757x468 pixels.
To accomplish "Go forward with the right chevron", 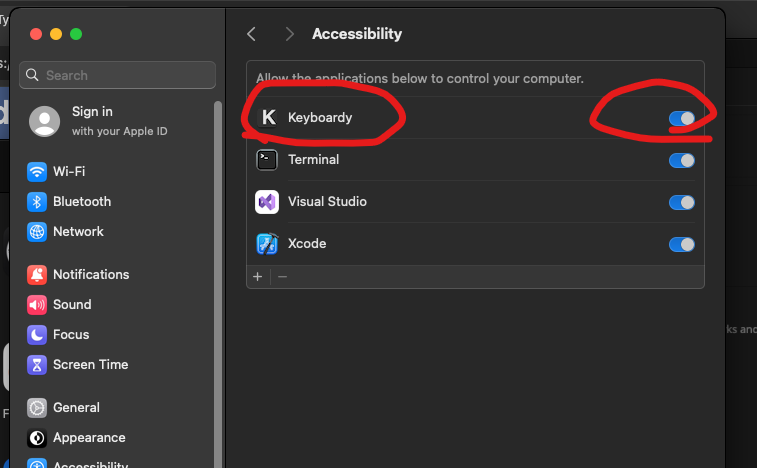I will click(x=289, y=34).
